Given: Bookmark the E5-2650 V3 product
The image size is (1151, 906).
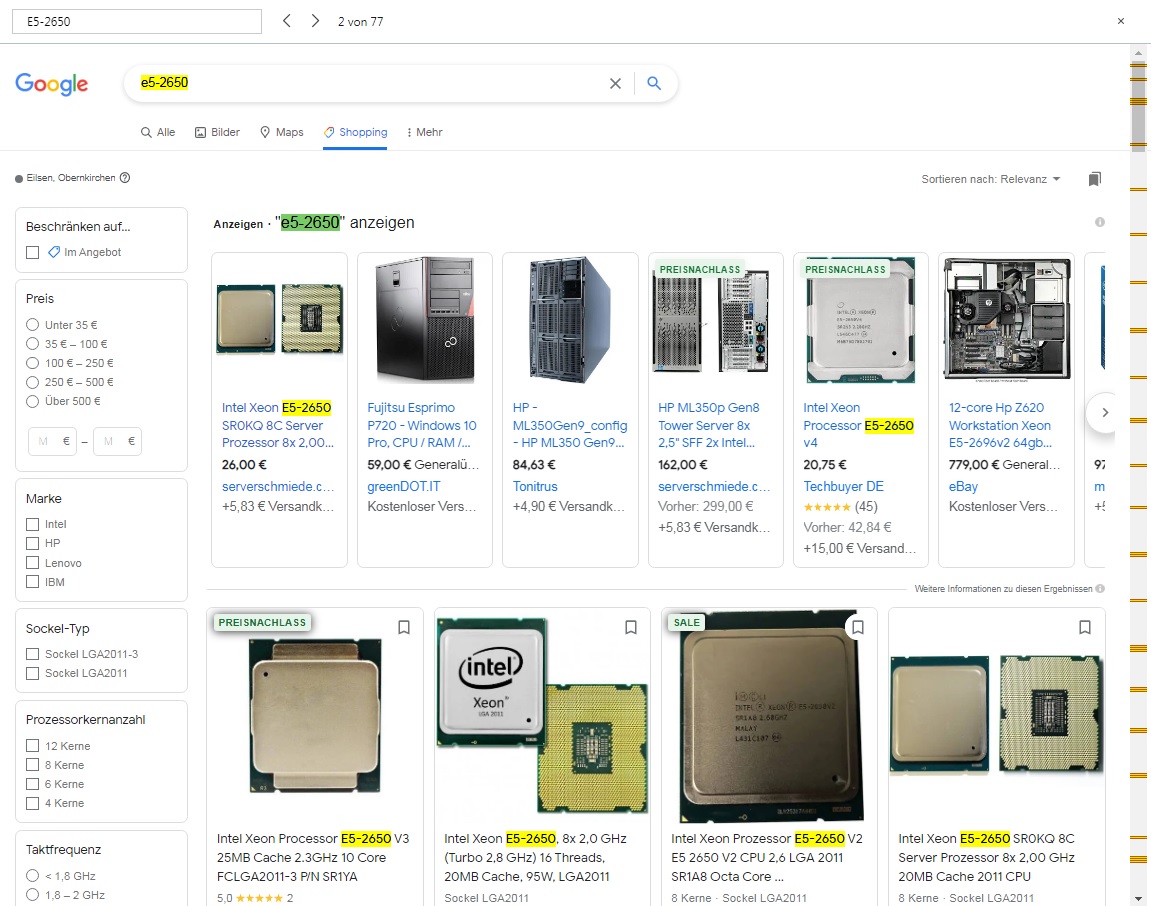Looking at the screenshot, I should (x=404, y=628).
